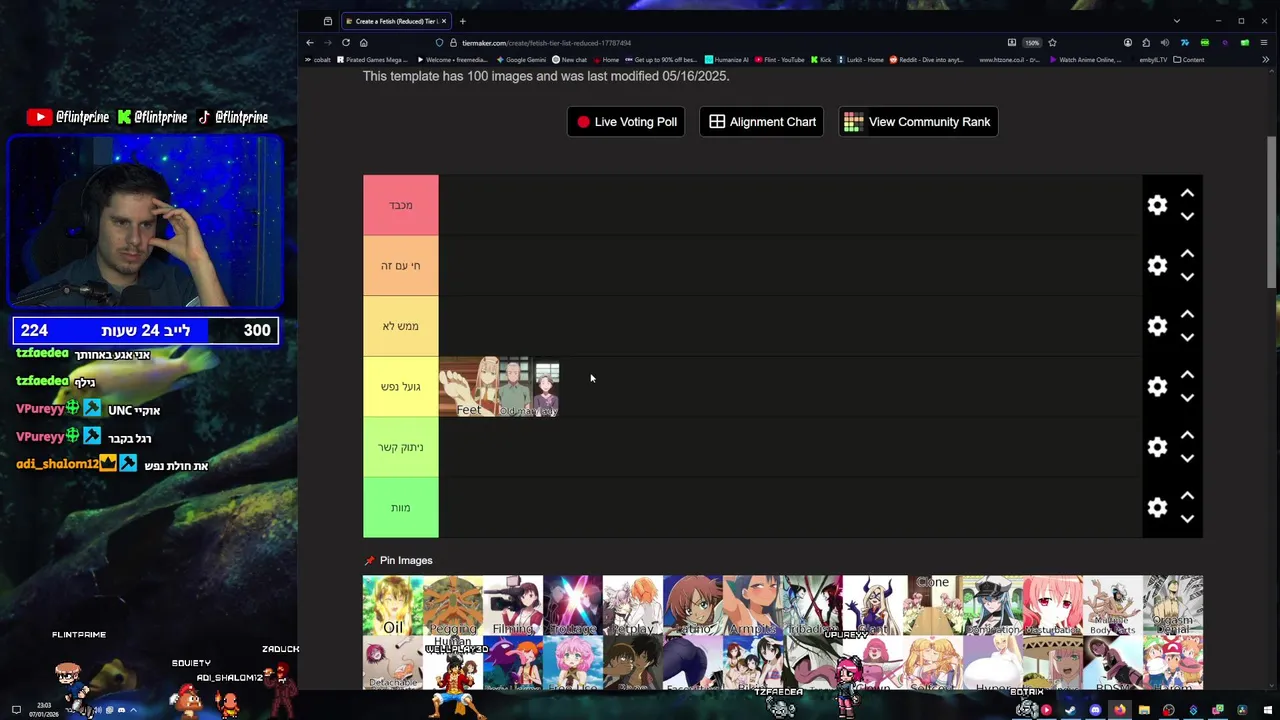Open the Flint - YouTube bookmark

780,60
